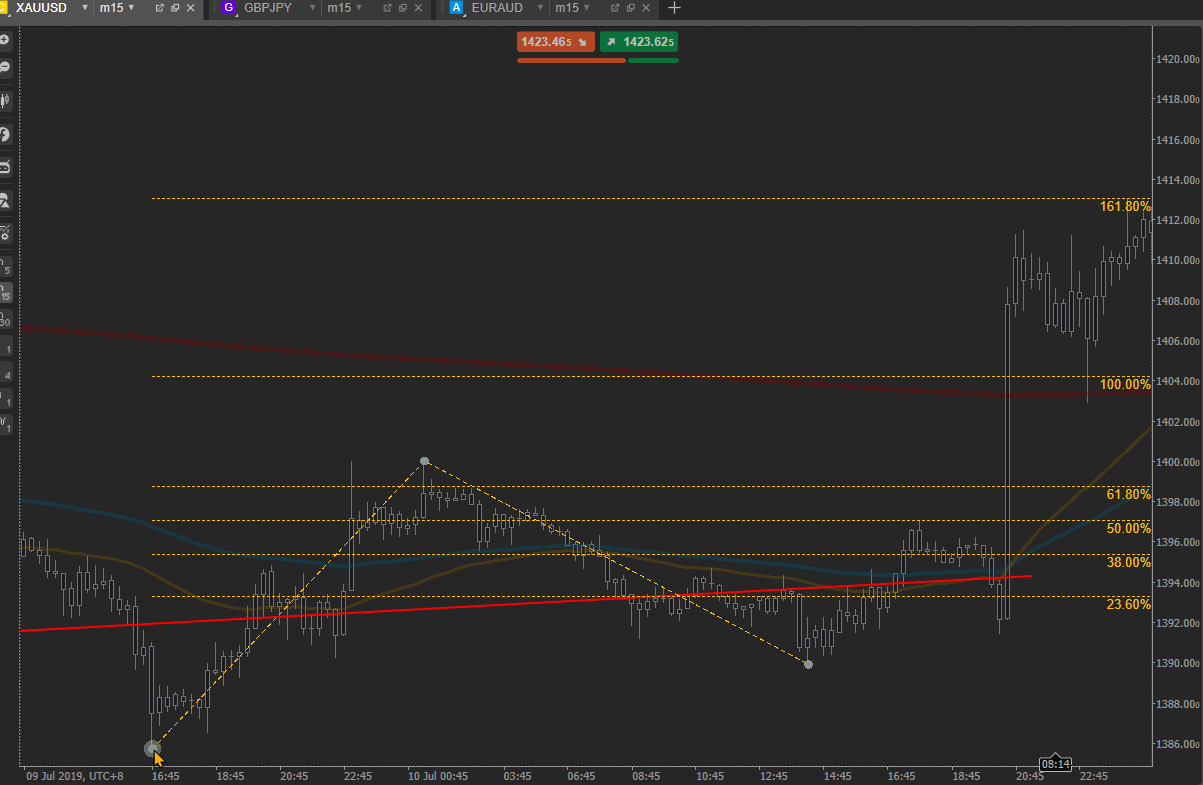Click the green Buy 1423.62 button
Viewport: 1203px width, 785px height.
pos(639,42)
